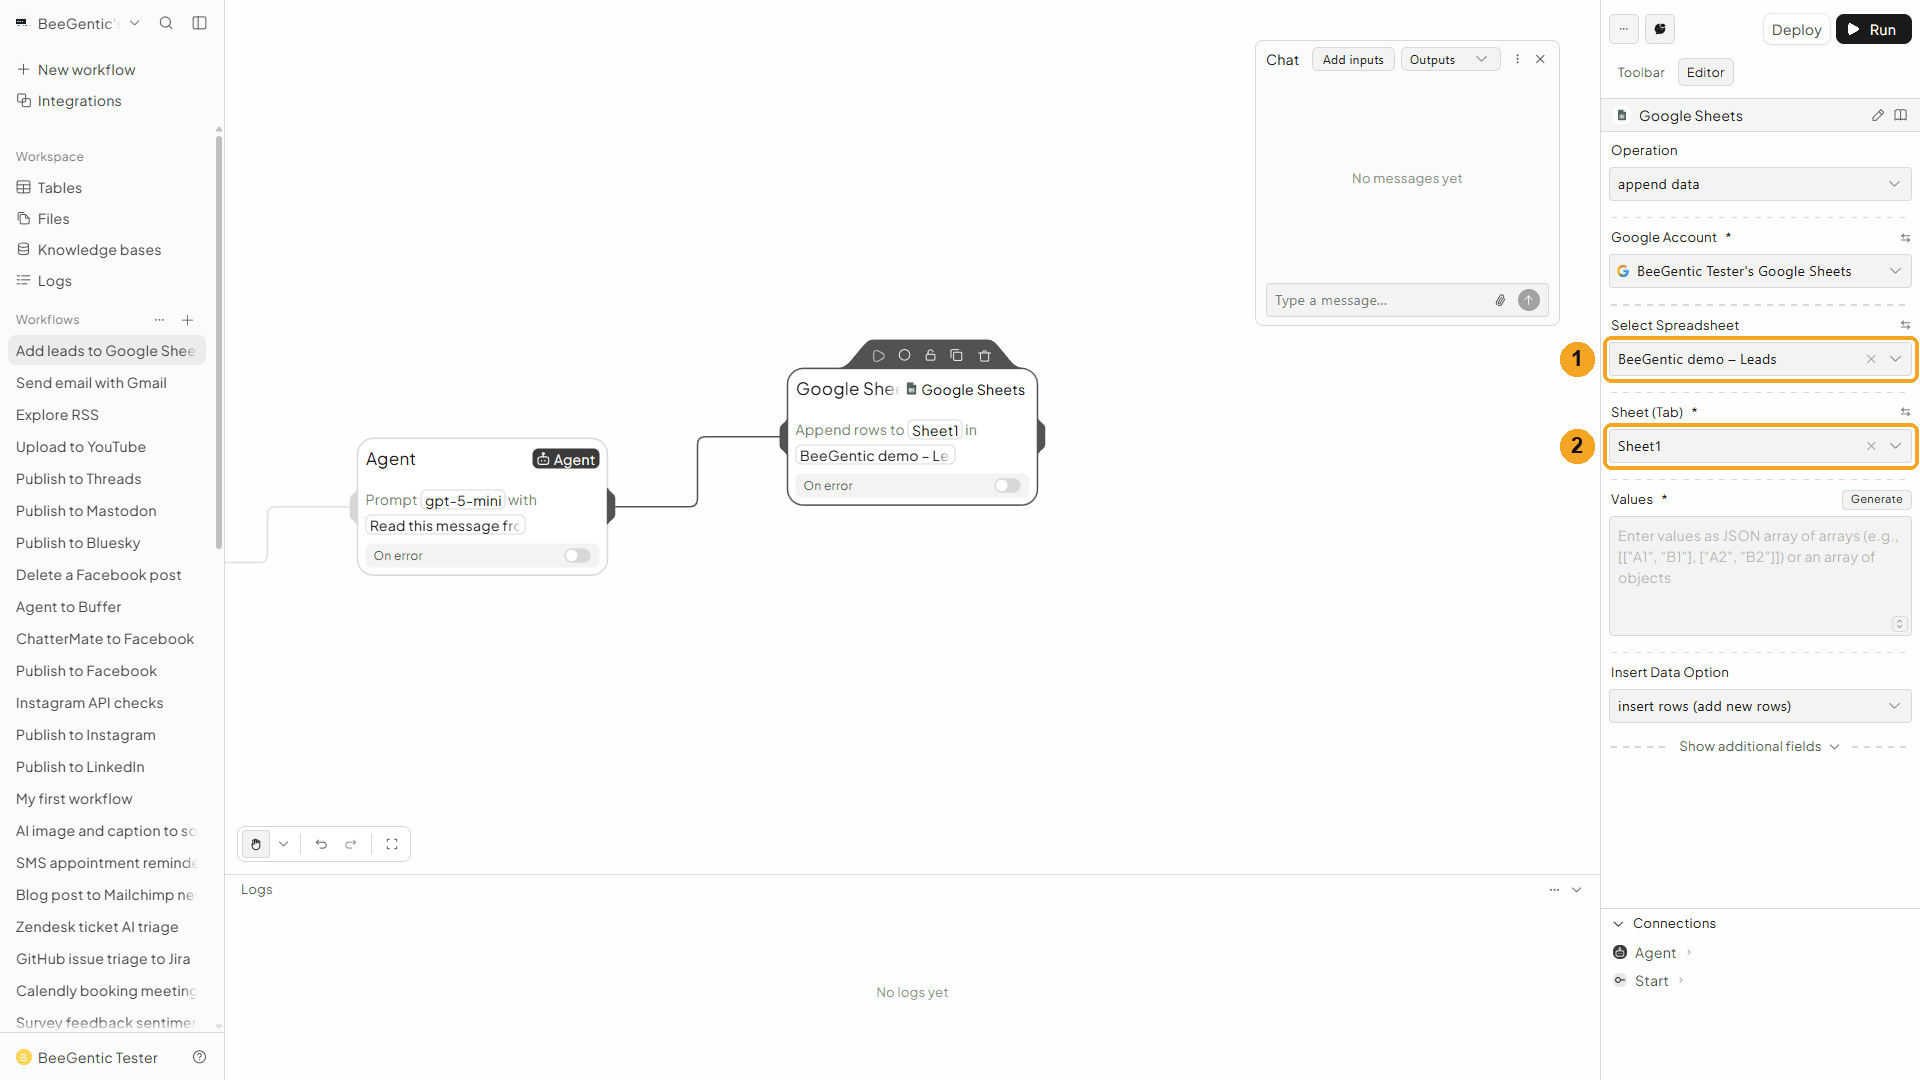Viewport: 1920px width, 1080px height.
Task: Redo the canvas action
Action: [x=351, y=844]
